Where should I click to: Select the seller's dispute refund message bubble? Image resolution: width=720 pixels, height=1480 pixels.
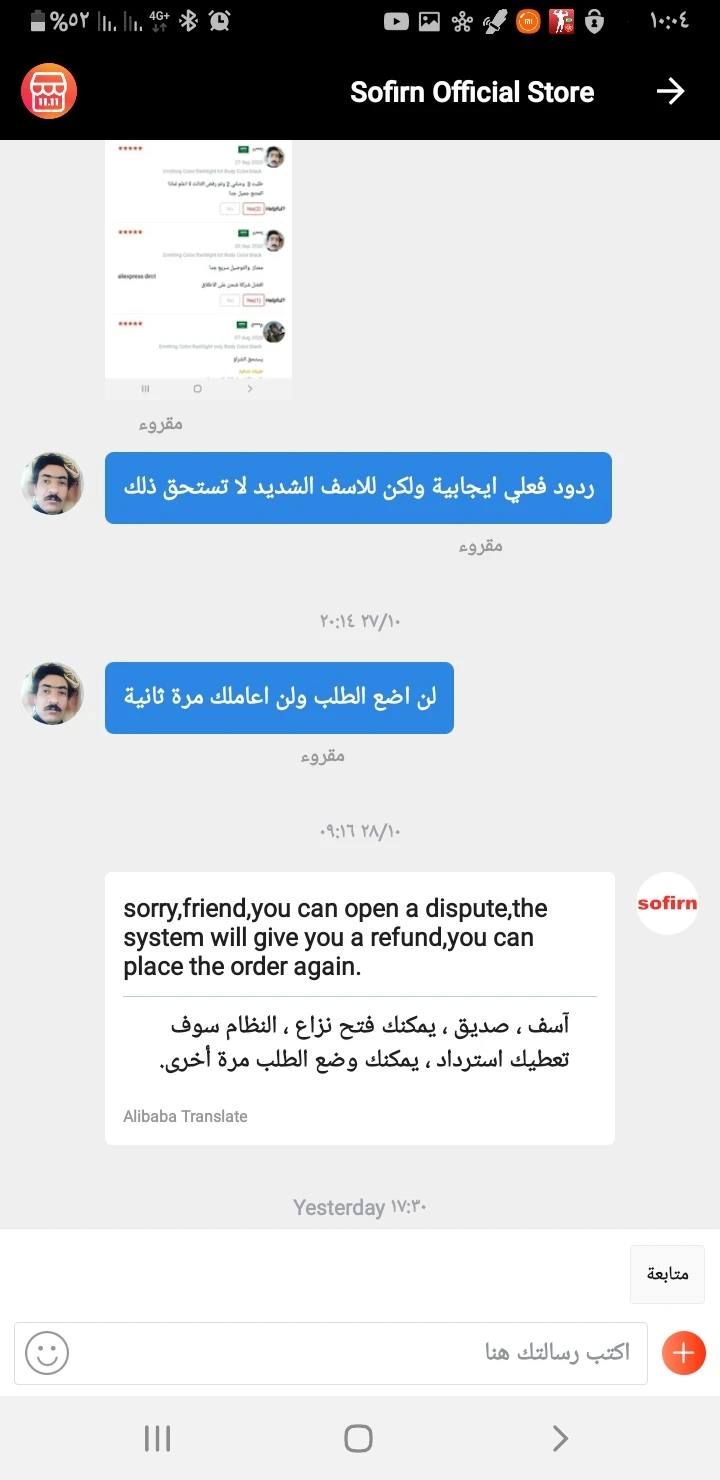click(x=360, y=1008)
